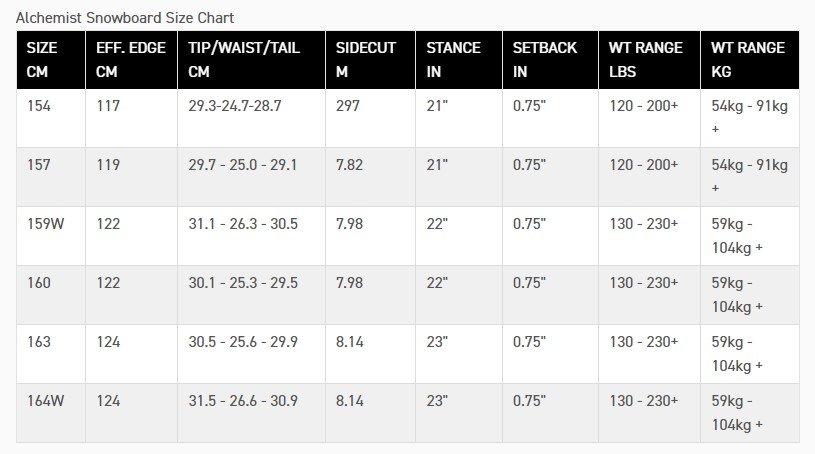The height and width of the screenshot is (454, 815).
Task: Select the 159W size cell
Action: click(x=51, y=236)
